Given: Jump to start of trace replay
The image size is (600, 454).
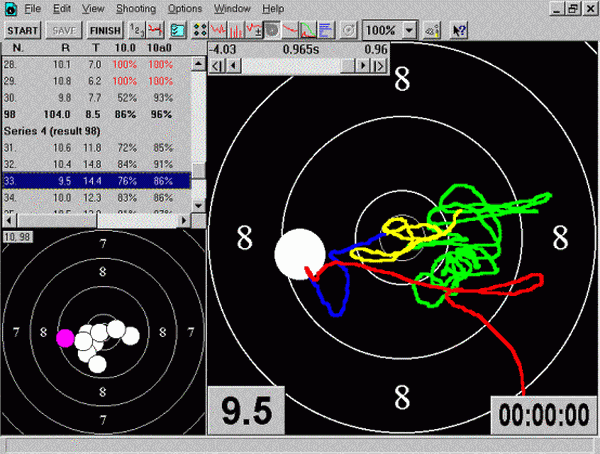Looking at the screenshot, I should [217, 66].
